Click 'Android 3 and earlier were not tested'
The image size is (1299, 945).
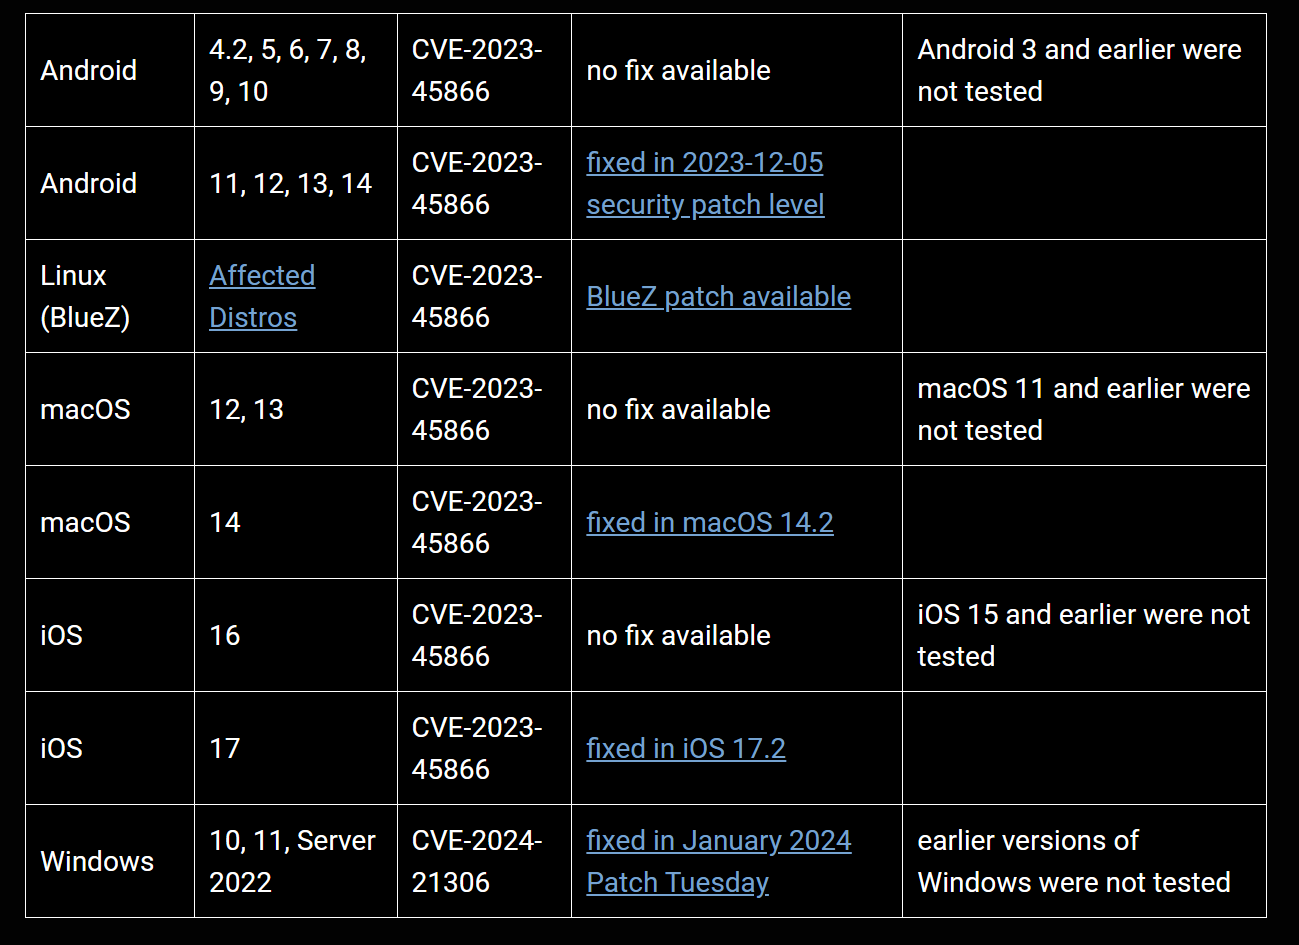pos(1079,70)
